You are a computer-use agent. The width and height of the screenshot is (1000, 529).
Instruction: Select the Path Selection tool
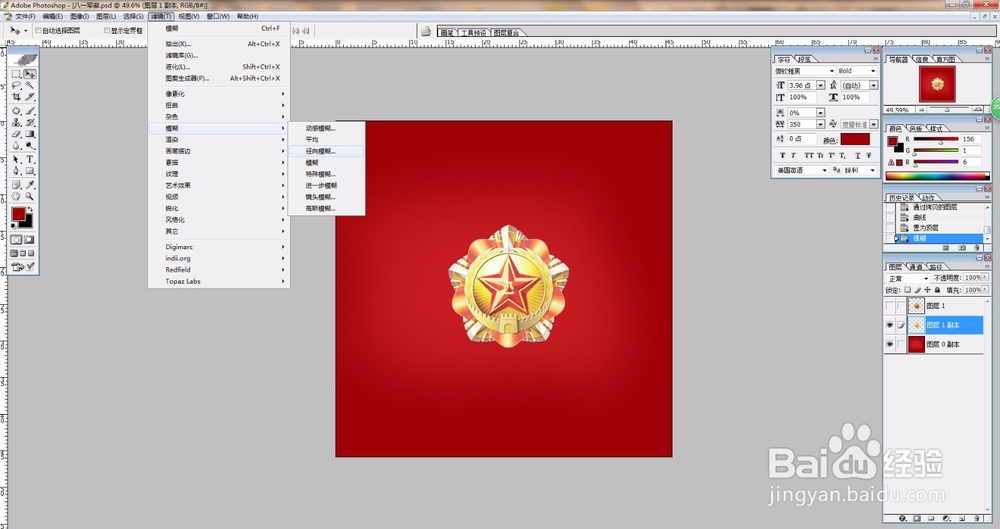[x=17, y=160]
